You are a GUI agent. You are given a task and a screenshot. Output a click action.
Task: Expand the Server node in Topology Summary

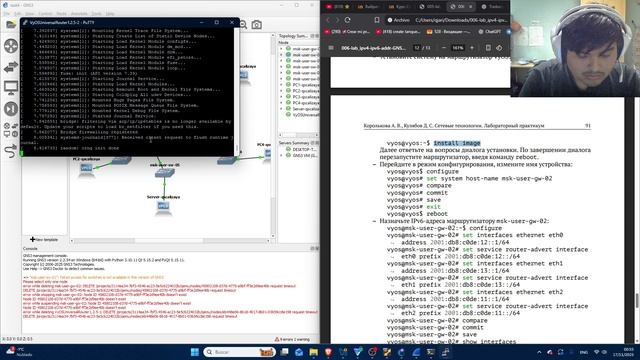(x=281, y=109)
